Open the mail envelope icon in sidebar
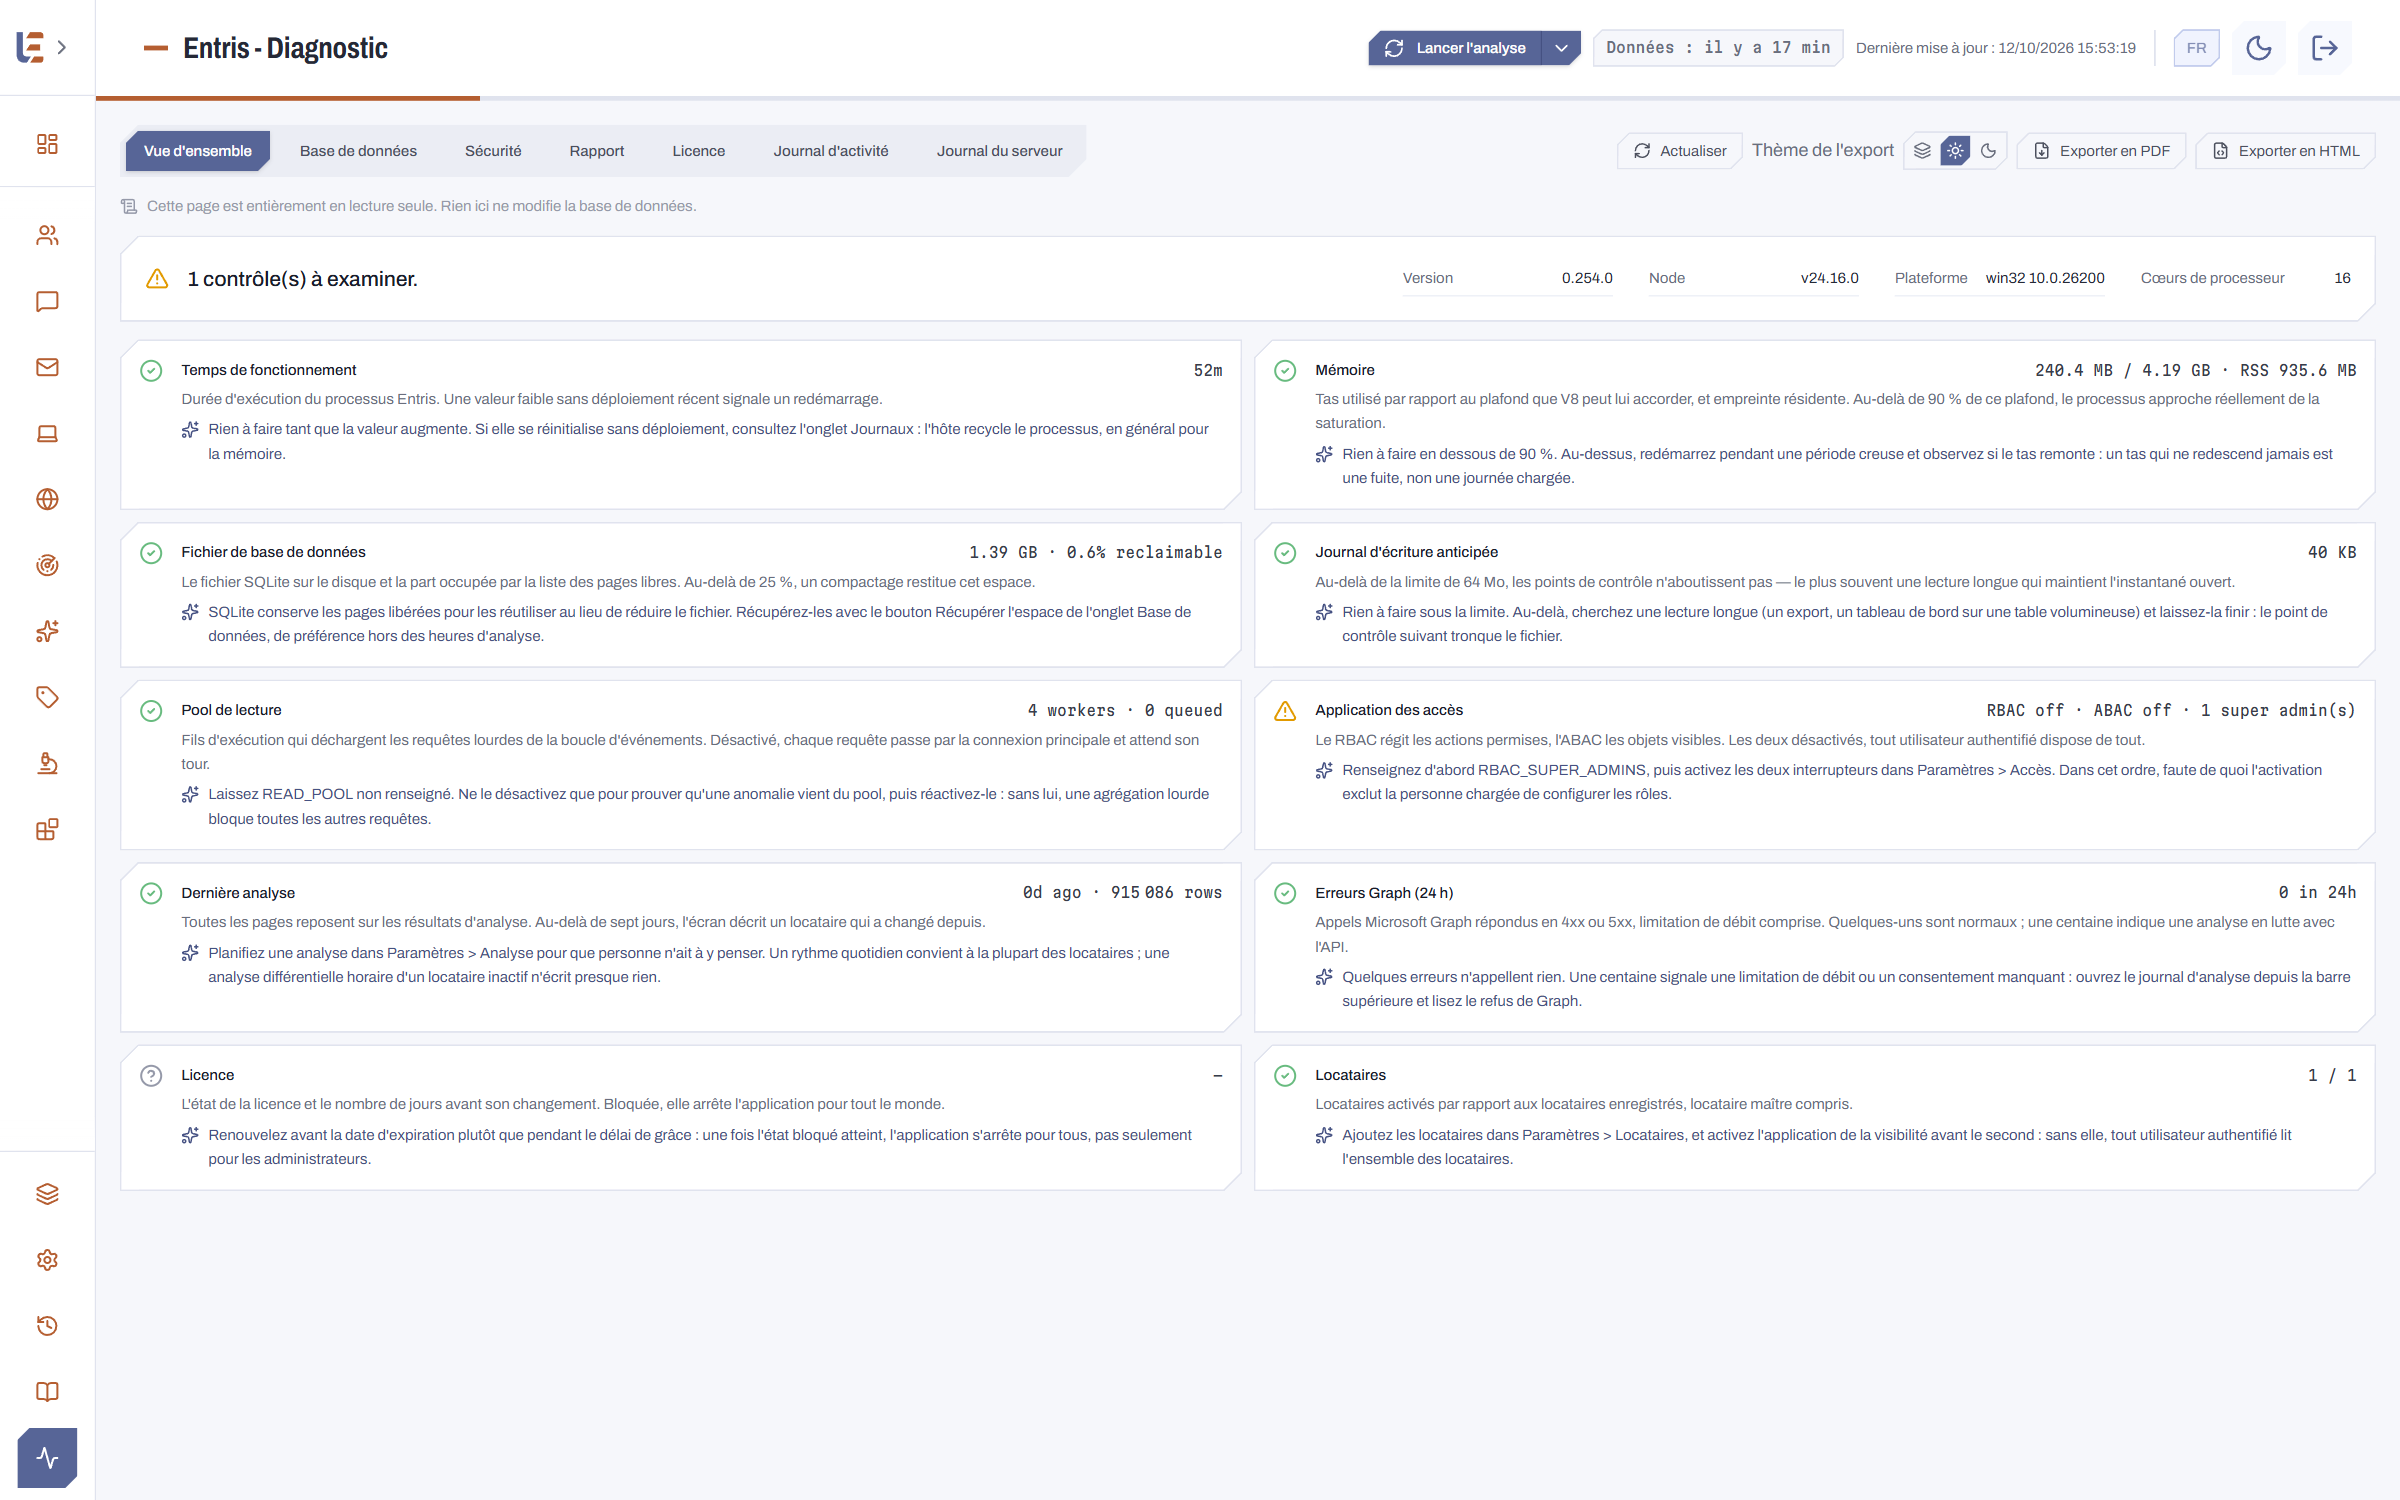 tap(47, 367)
